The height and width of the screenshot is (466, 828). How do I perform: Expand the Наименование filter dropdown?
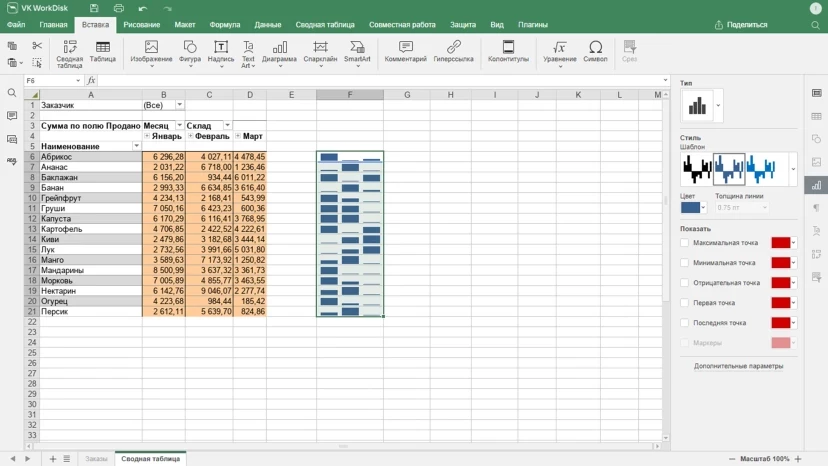137,146
